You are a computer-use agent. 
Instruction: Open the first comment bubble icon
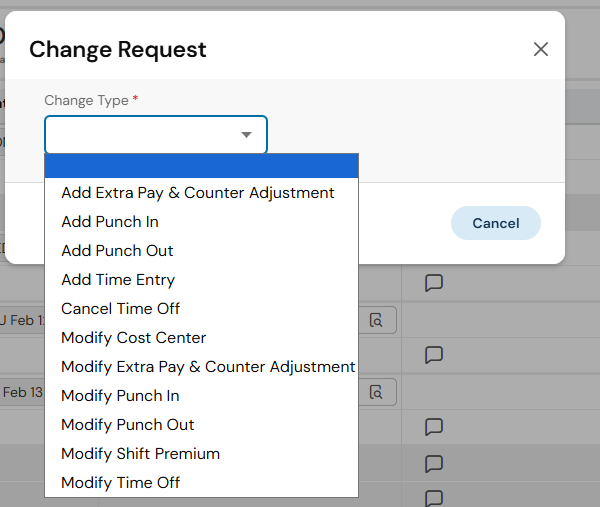tap(434, 283)
